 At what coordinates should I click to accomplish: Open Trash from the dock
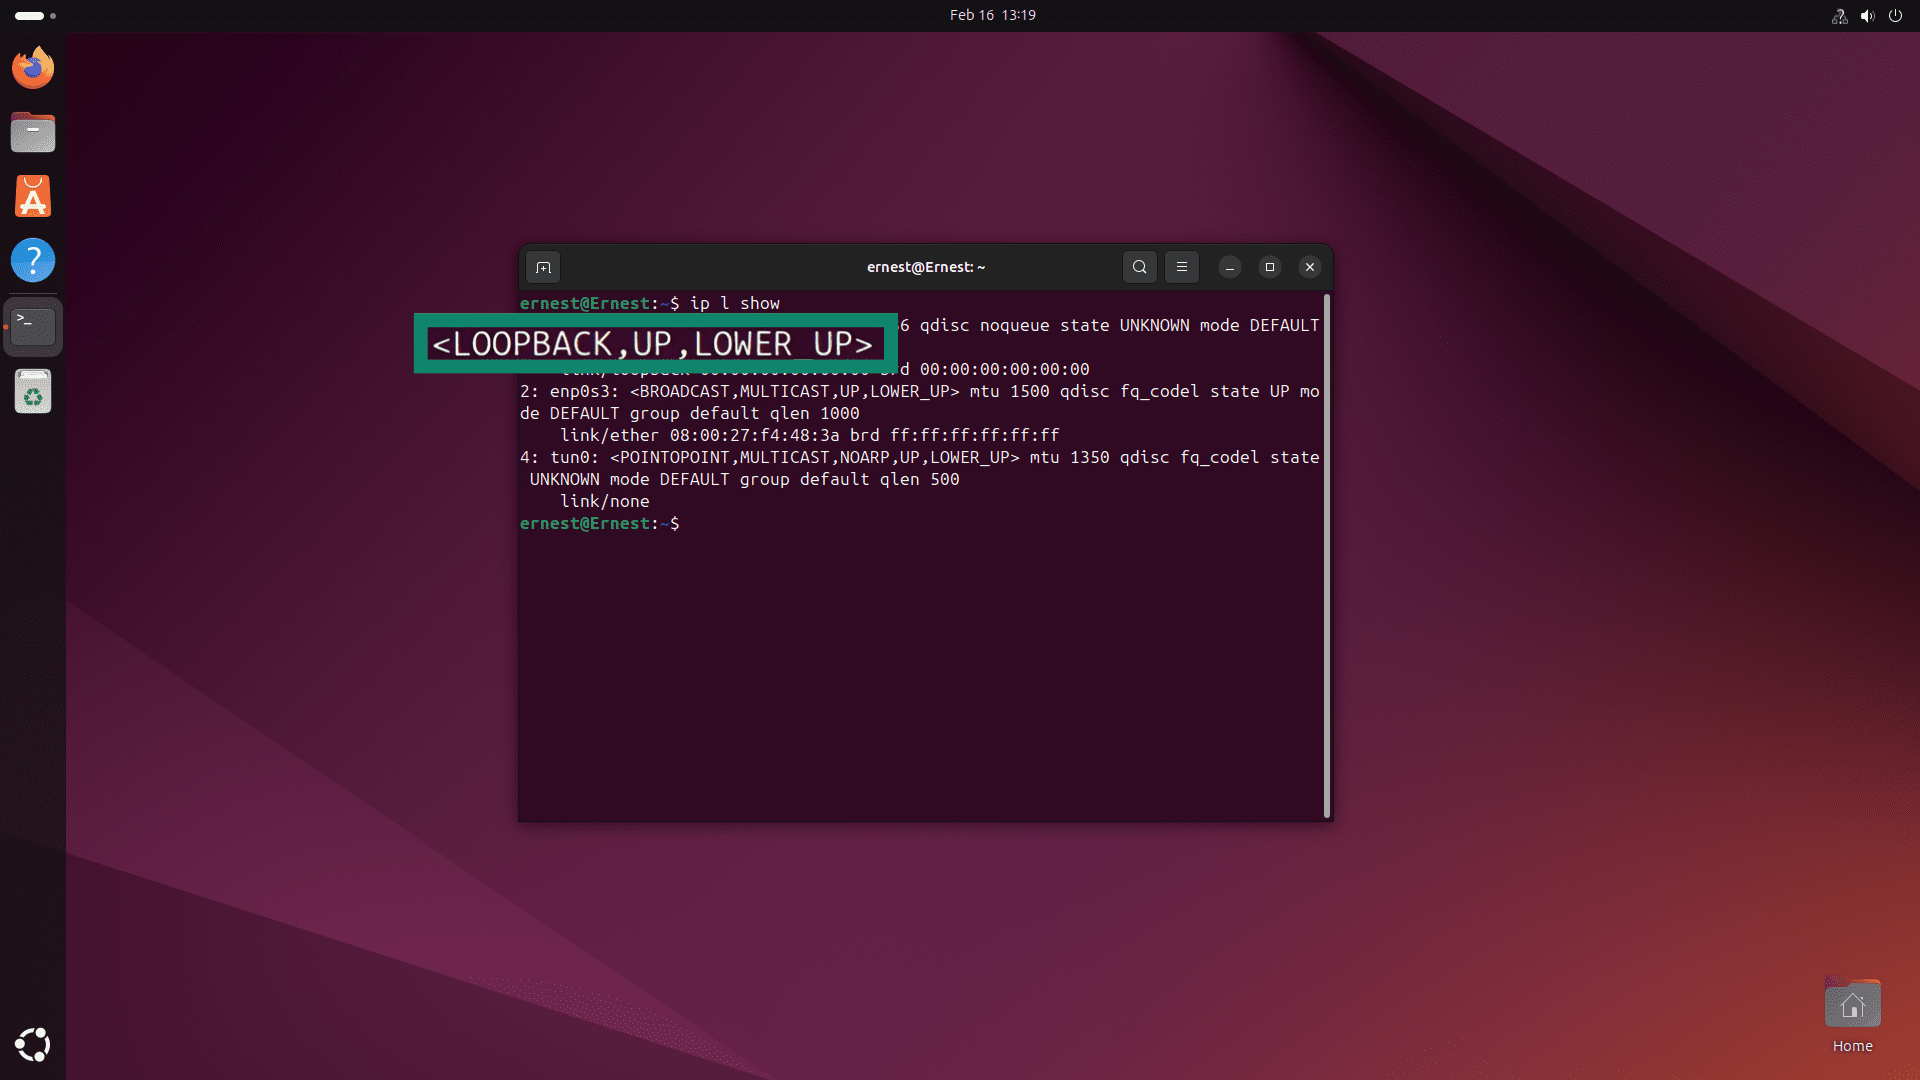coord(33,391)
